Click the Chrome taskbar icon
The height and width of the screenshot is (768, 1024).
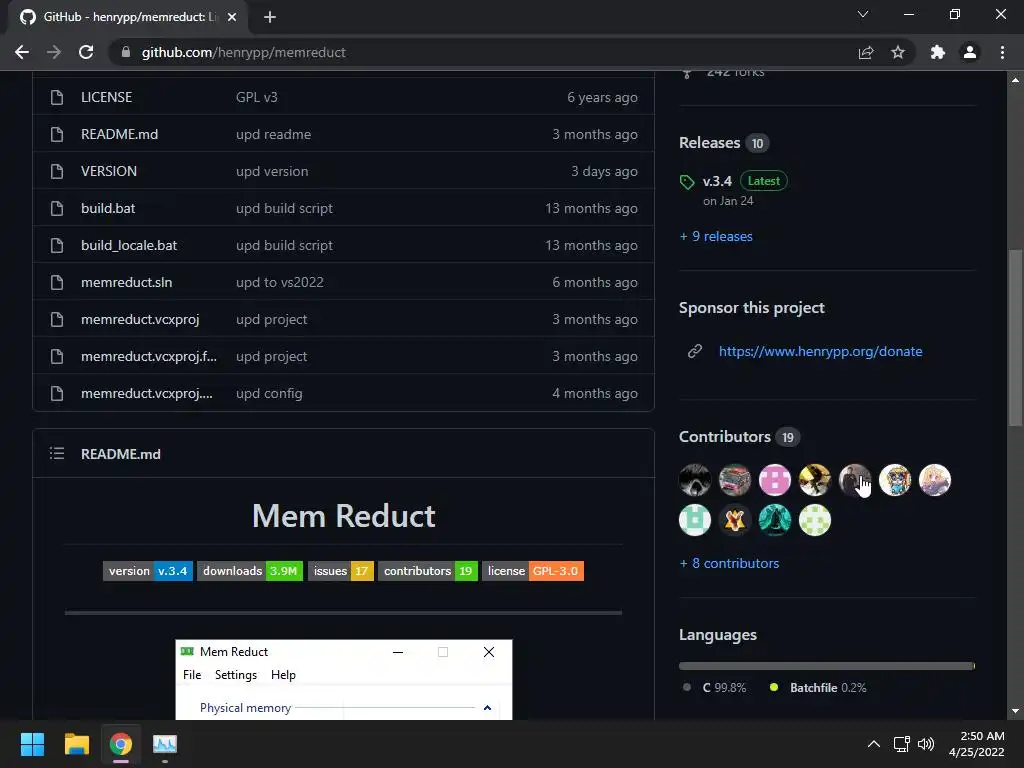pyautogui.click(x=121, y=744)
